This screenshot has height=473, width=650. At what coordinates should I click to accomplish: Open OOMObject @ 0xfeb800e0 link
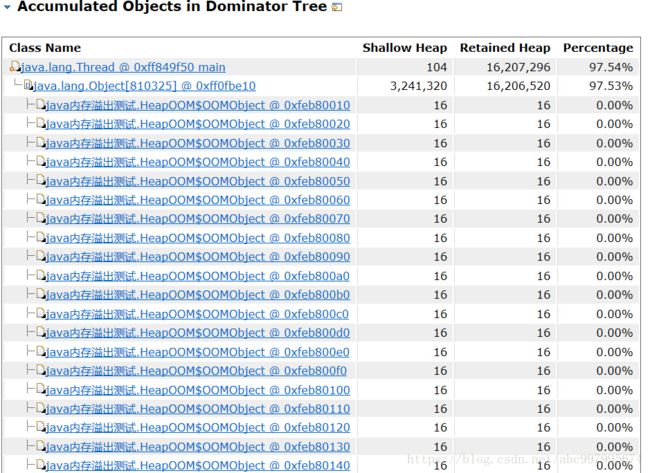pyautogui.click(x=198, y=352)
